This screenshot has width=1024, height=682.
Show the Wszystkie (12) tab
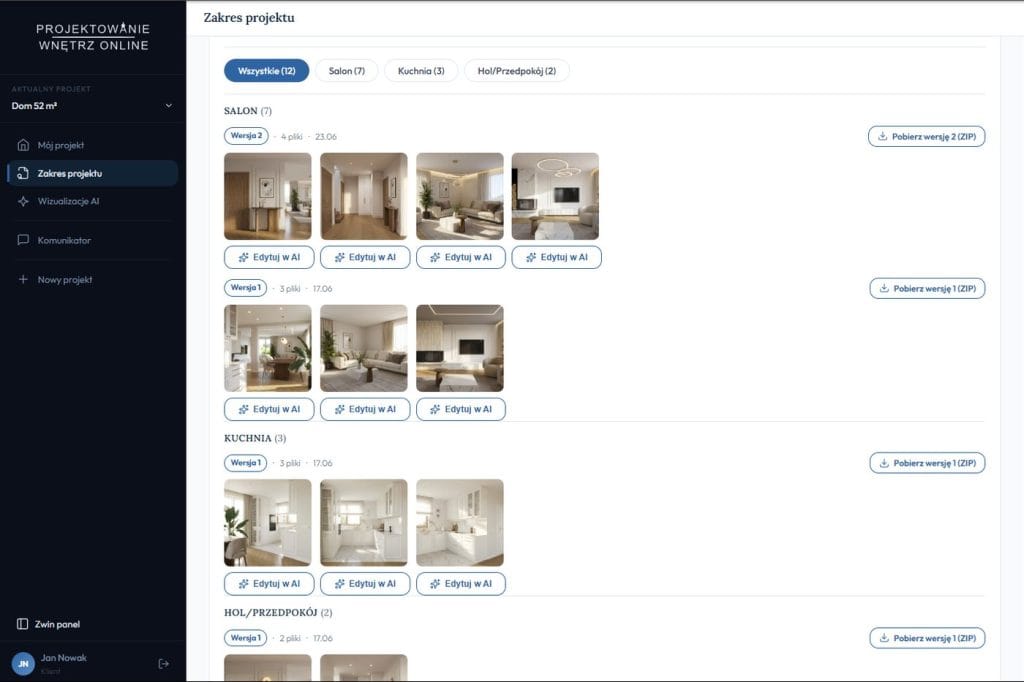(266, 71)
